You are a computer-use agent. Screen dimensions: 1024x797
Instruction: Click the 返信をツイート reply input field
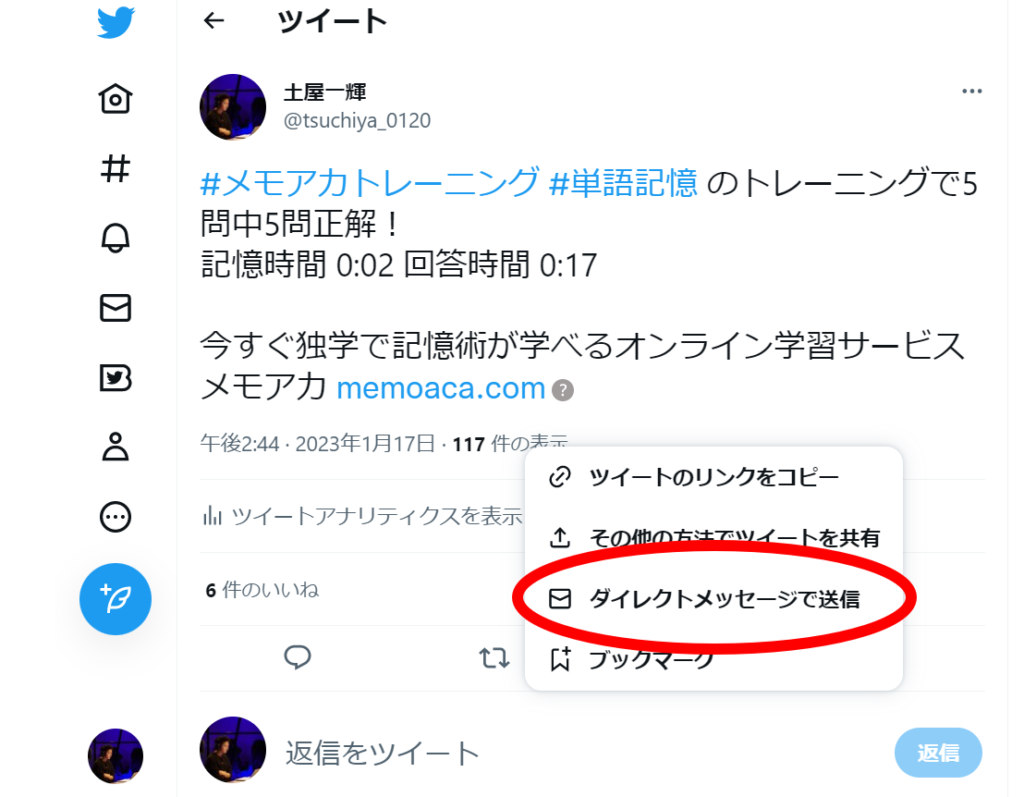click(x=581, y=753)
